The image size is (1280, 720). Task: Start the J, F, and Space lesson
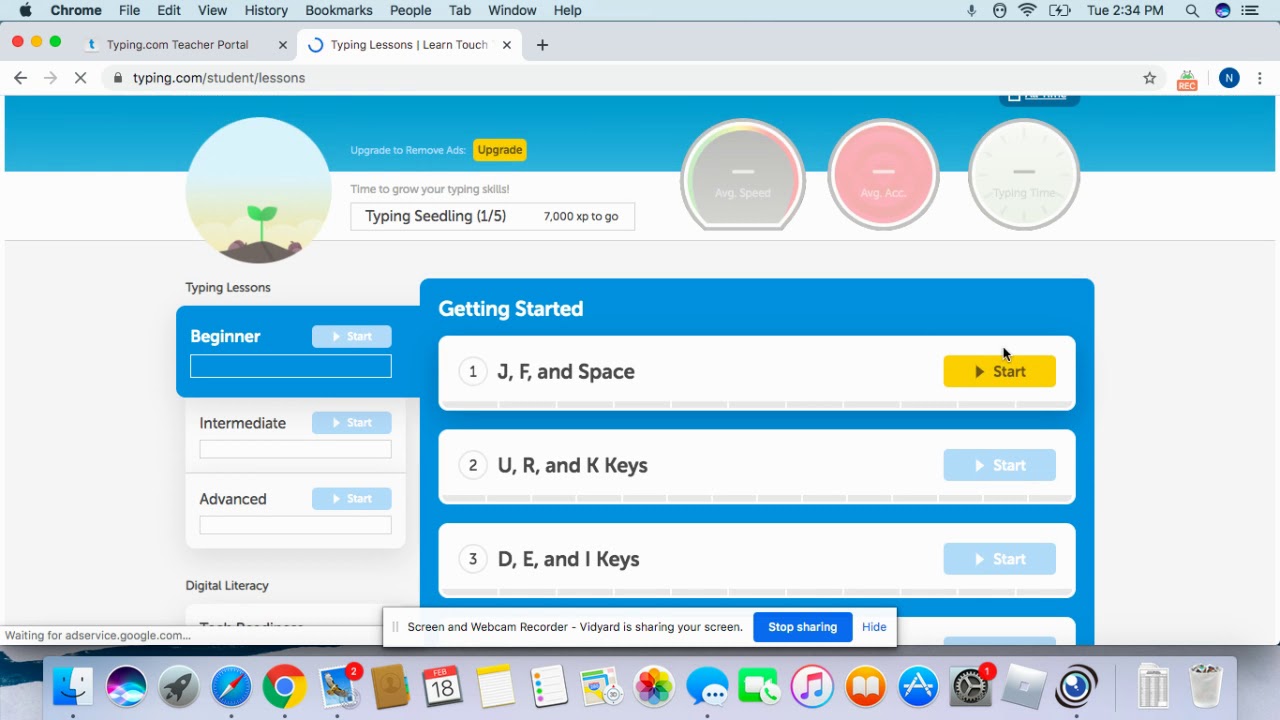999,371
